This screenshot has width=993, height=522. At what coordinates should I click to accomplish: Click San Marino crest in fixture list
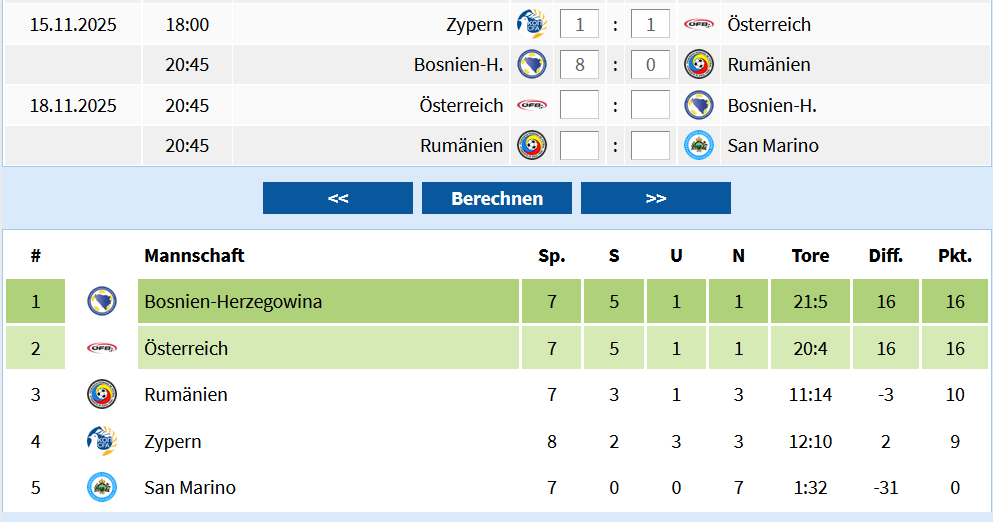coord(699,146)
